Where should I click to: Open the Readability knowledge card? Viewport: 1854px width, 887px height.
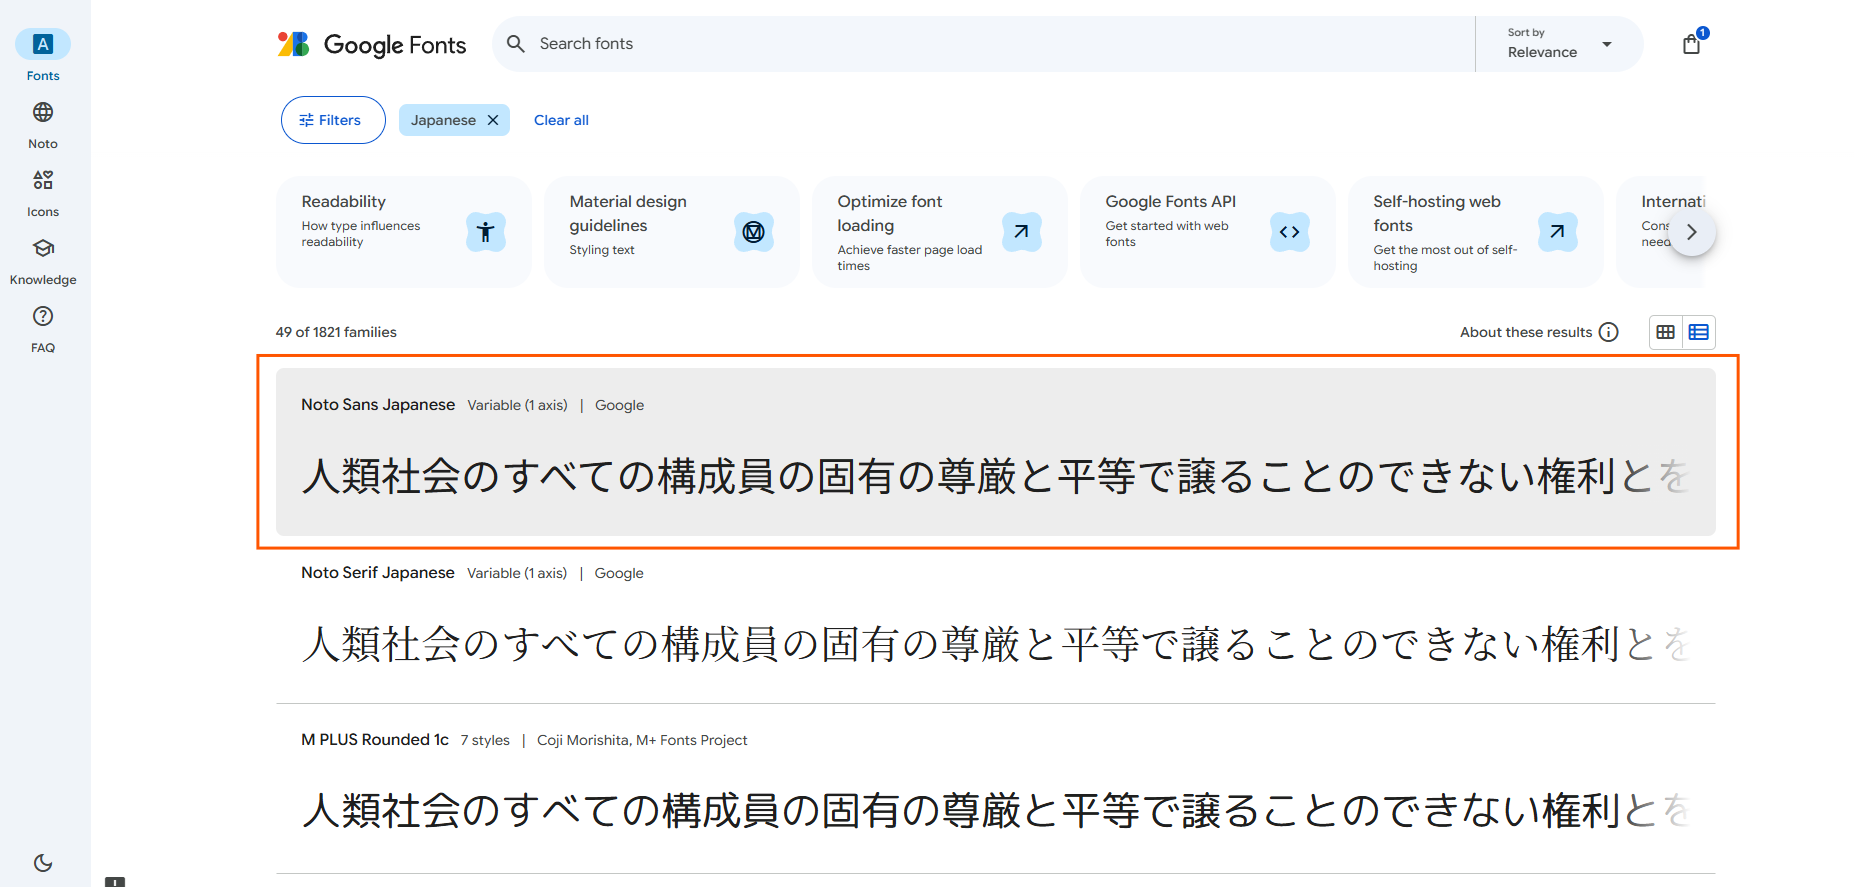(x=403, y=232)
